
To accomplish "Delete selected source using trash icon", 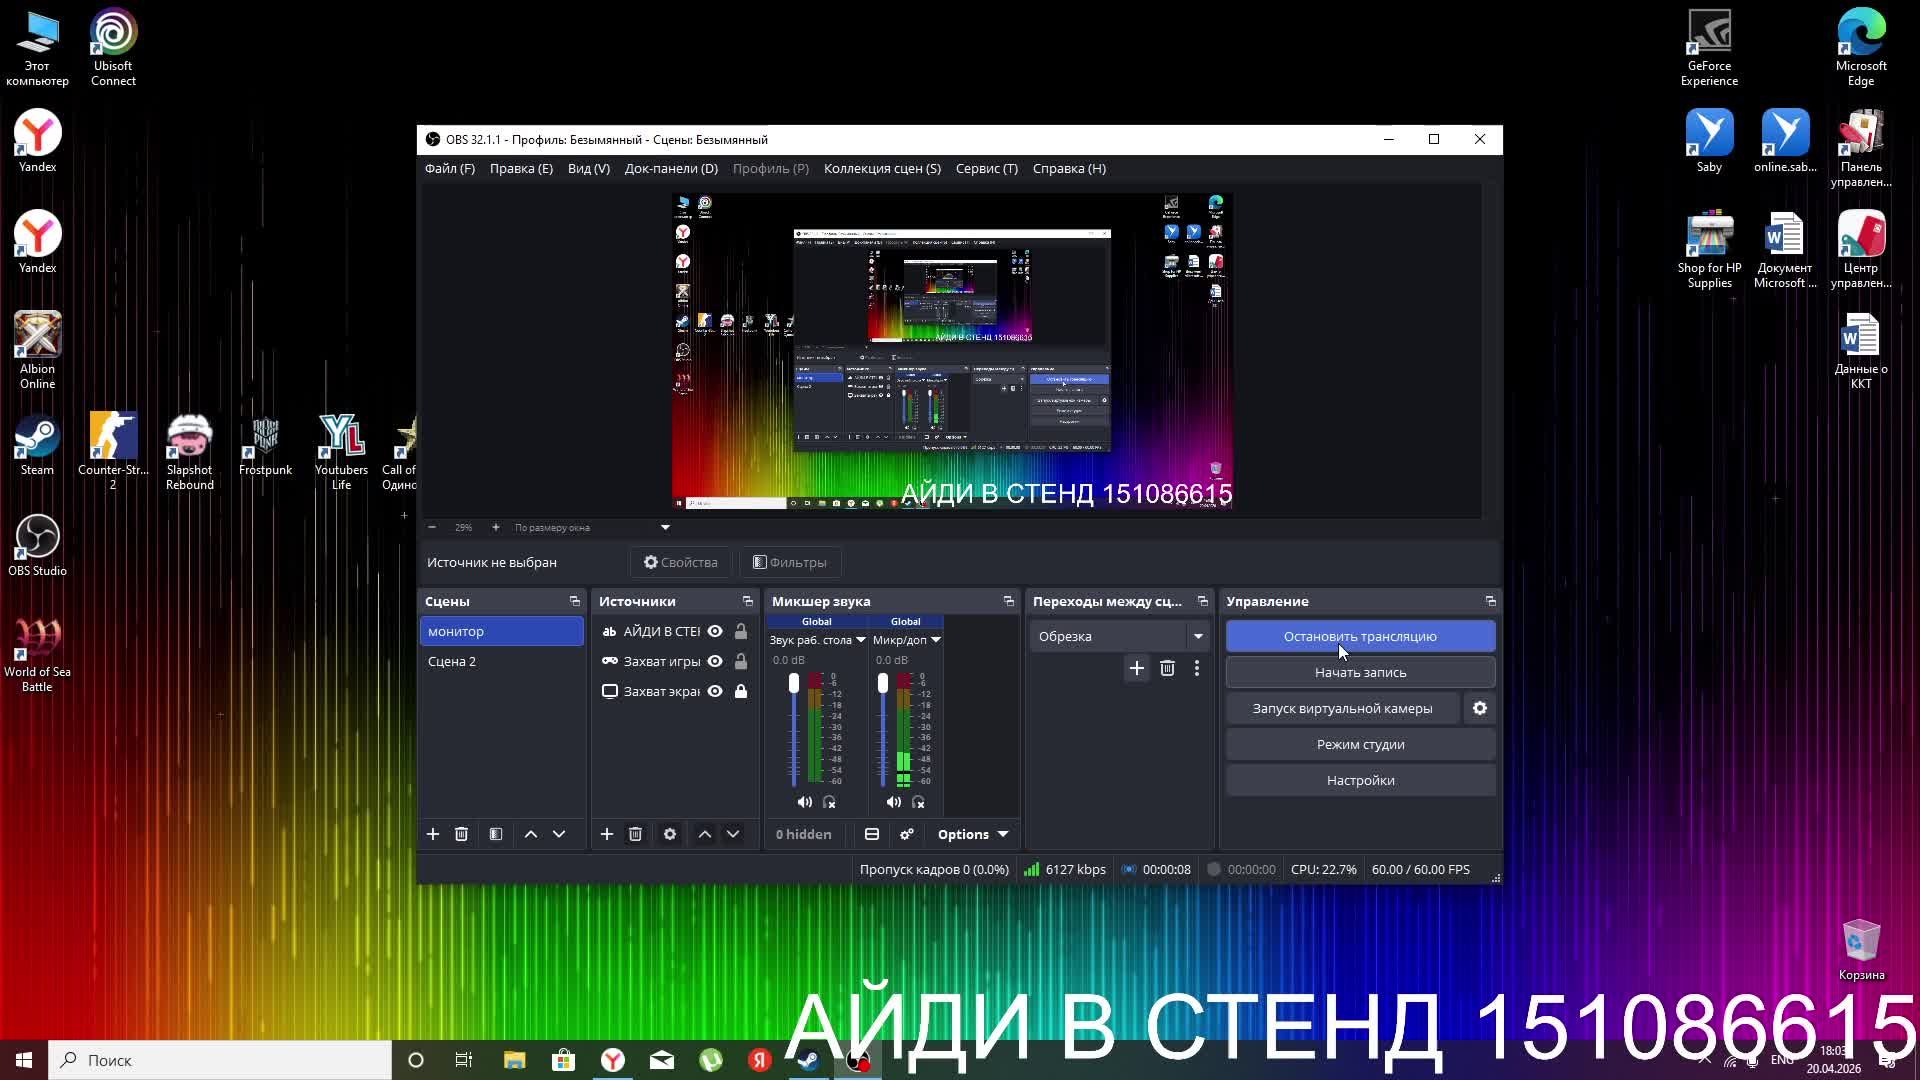I will pyautogui.click(x=635, y=834).
